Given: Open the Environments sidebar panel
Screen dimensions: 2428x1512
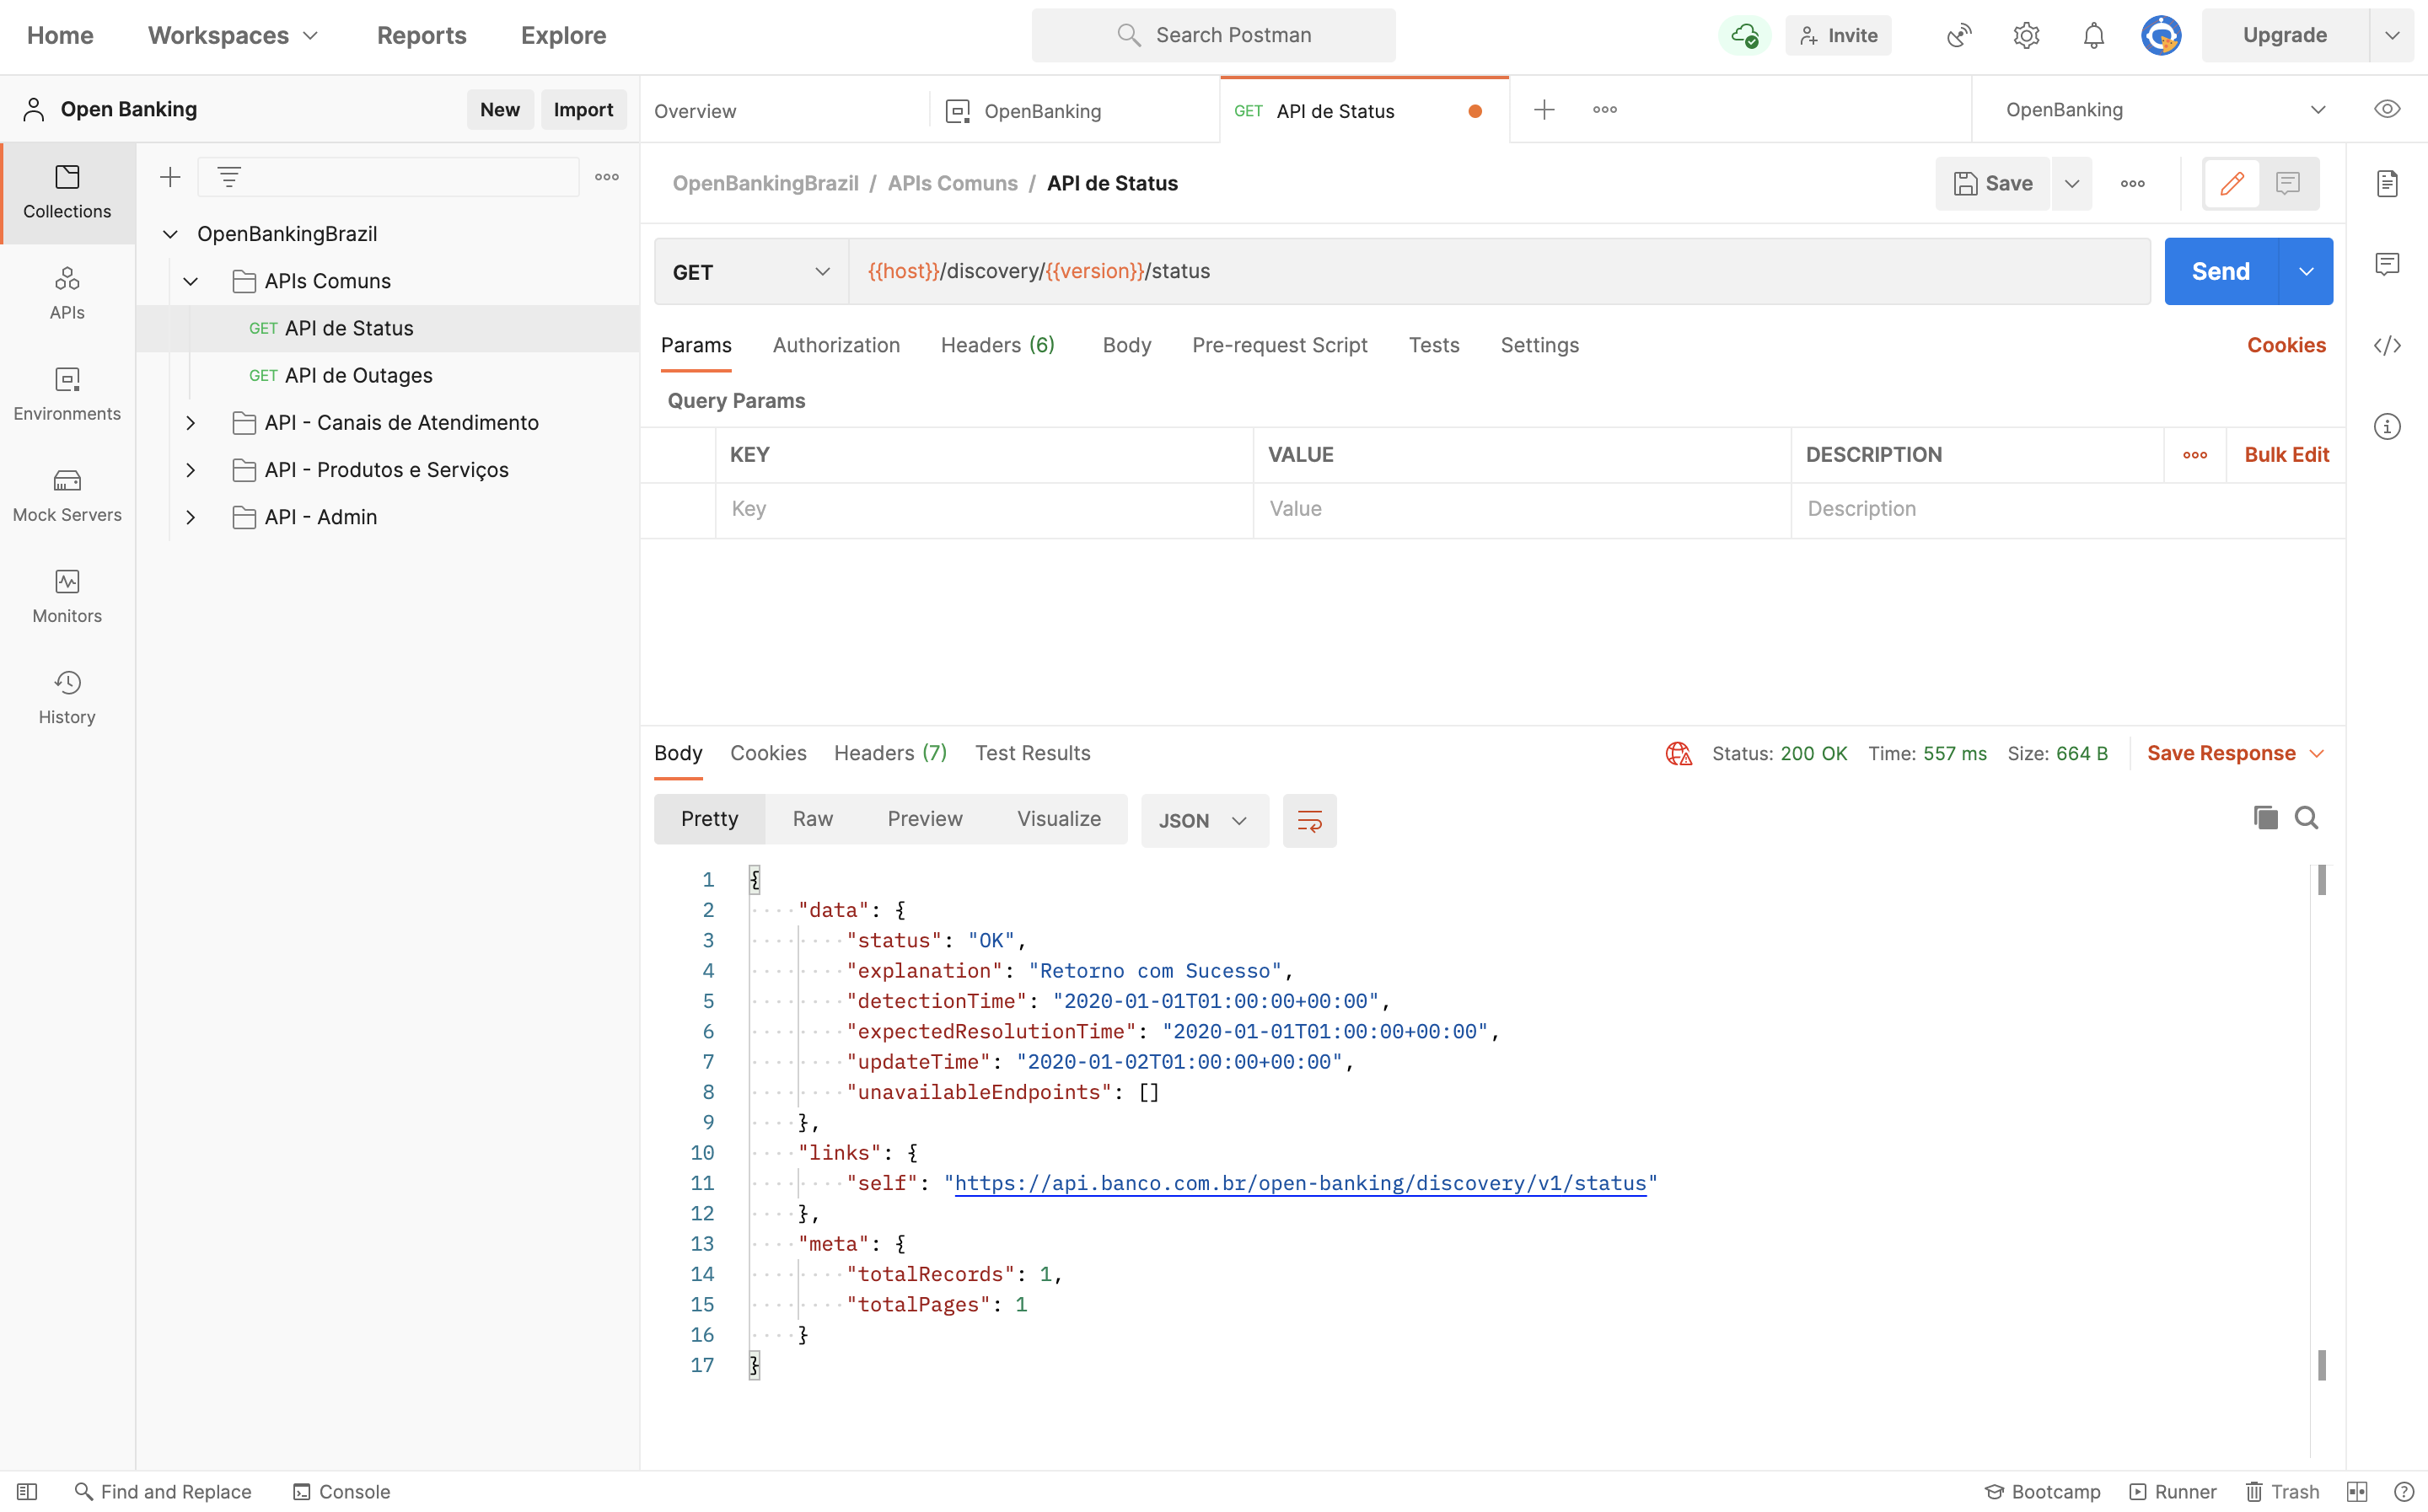Looking at the screenshot, I should pos(67,394).
